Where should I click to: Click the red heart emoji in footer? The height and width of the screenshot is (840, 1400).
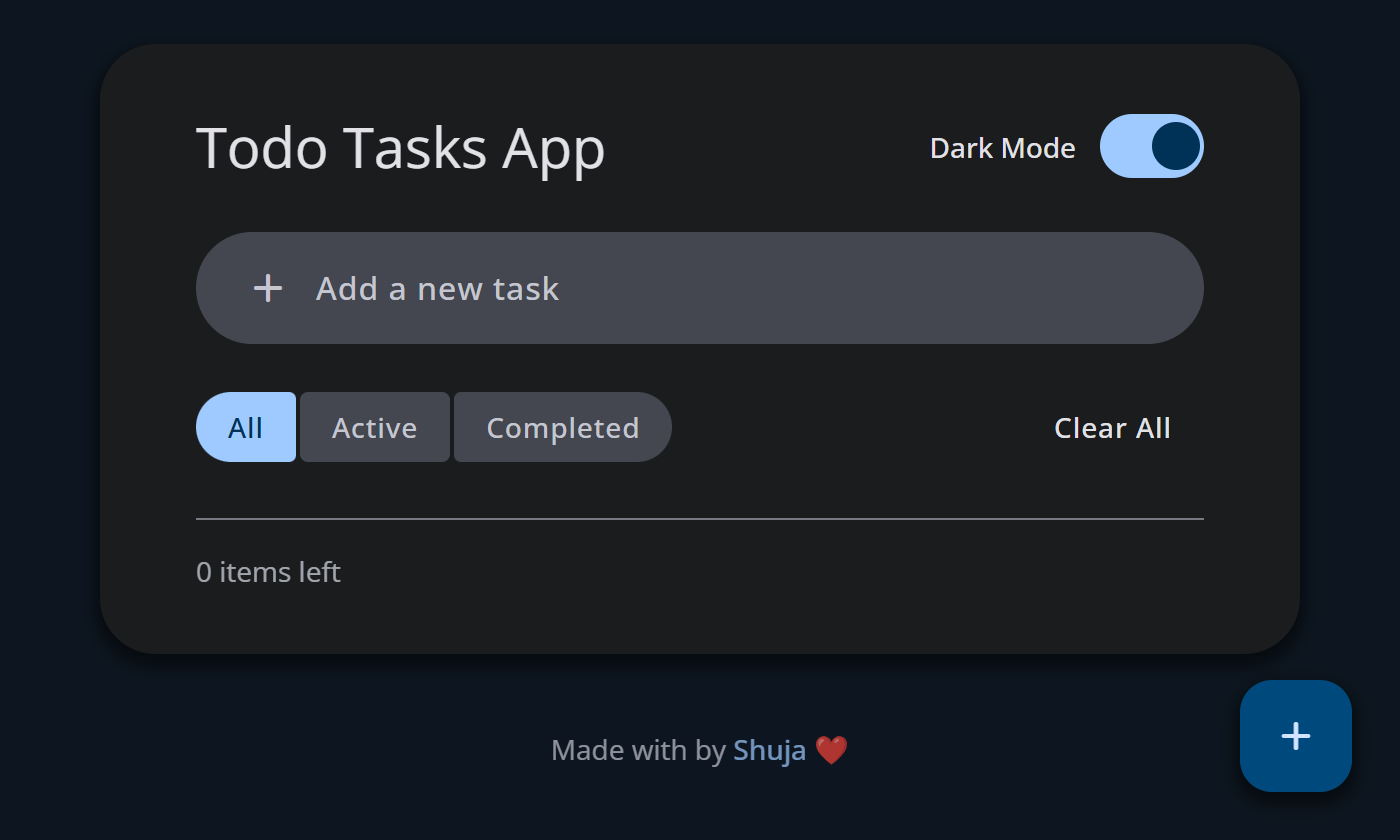(831, 750)
